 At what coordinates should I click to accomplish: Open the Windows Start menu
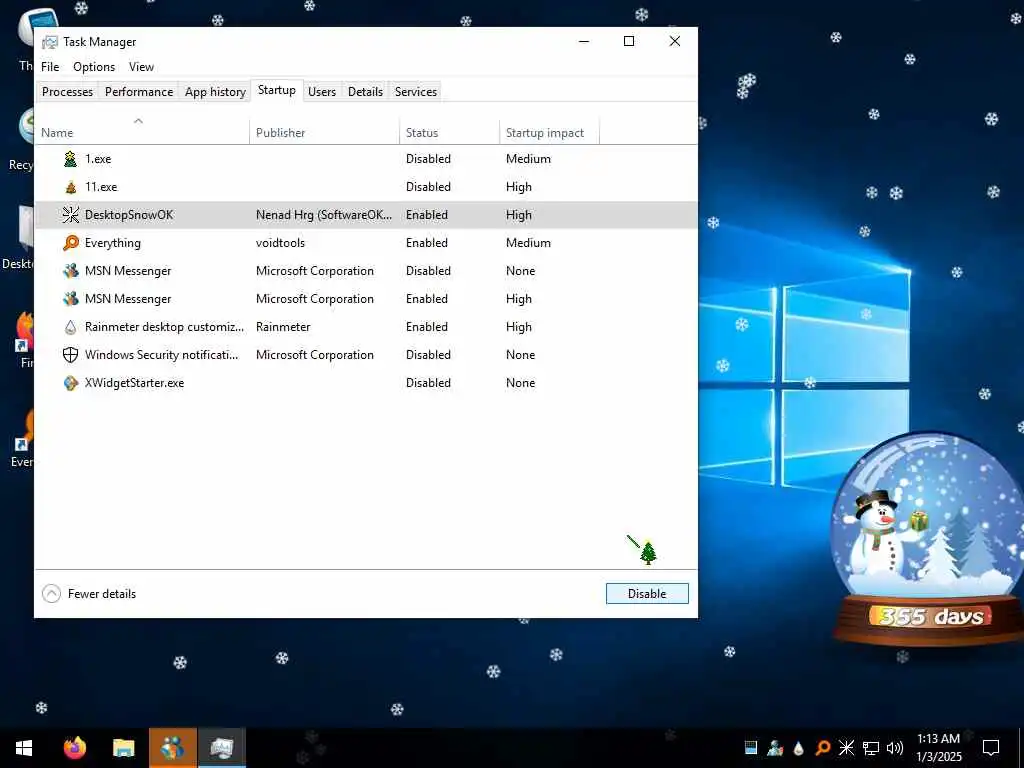coord(24,748)
